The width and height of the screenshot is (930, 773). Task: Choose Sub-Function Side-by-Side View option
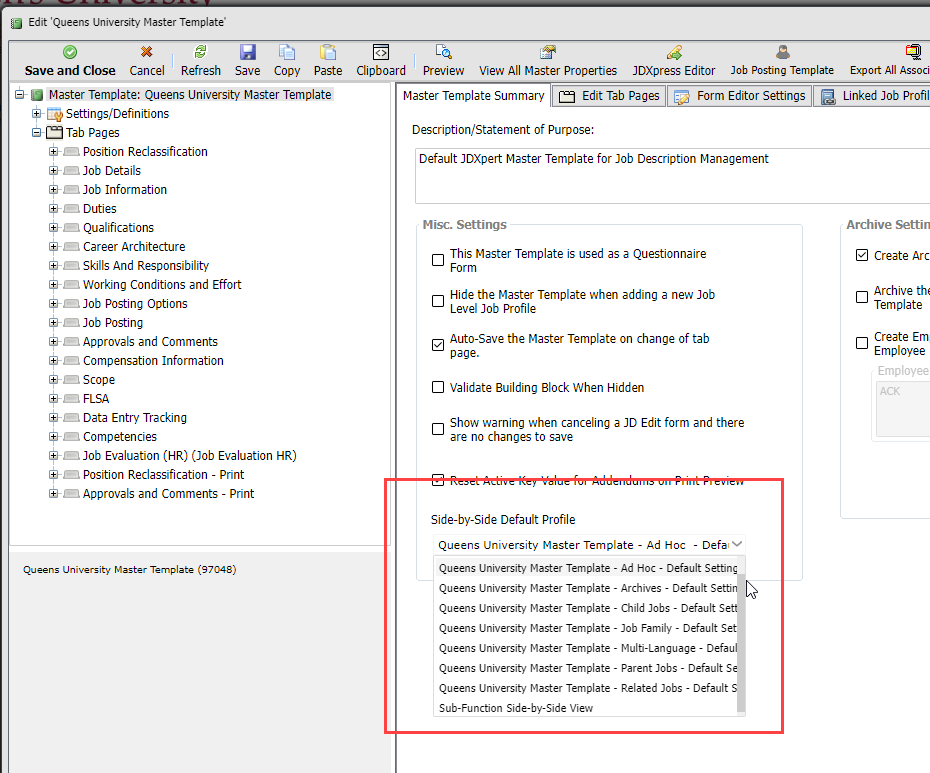click(x=516, y=708)
